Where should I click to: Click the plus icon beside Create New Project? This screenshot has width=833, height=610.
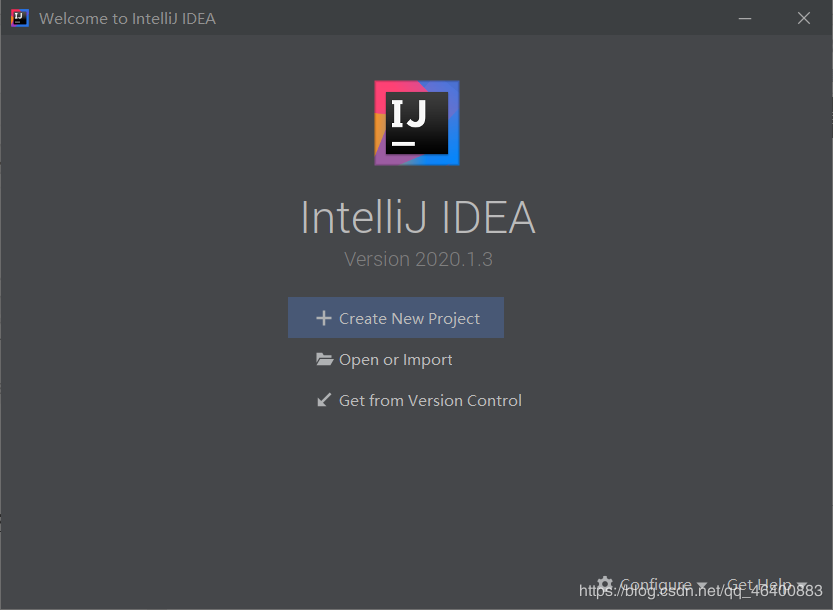click(323, 318)
